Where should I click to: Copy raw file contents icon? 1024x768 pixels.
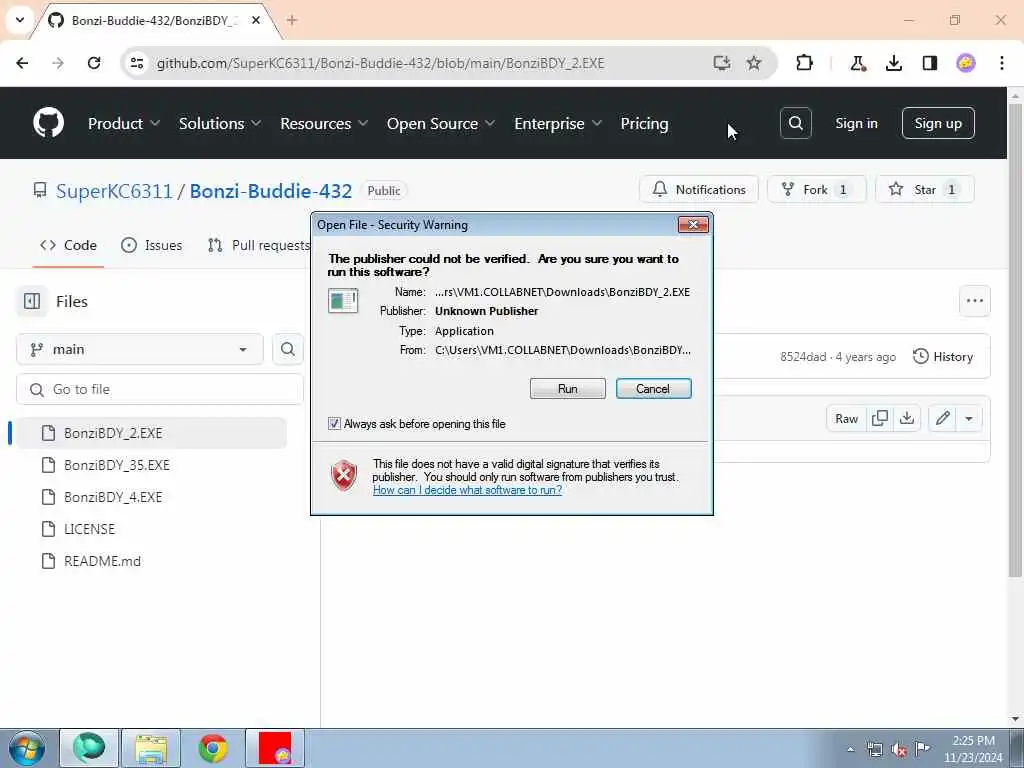[880, 418]
